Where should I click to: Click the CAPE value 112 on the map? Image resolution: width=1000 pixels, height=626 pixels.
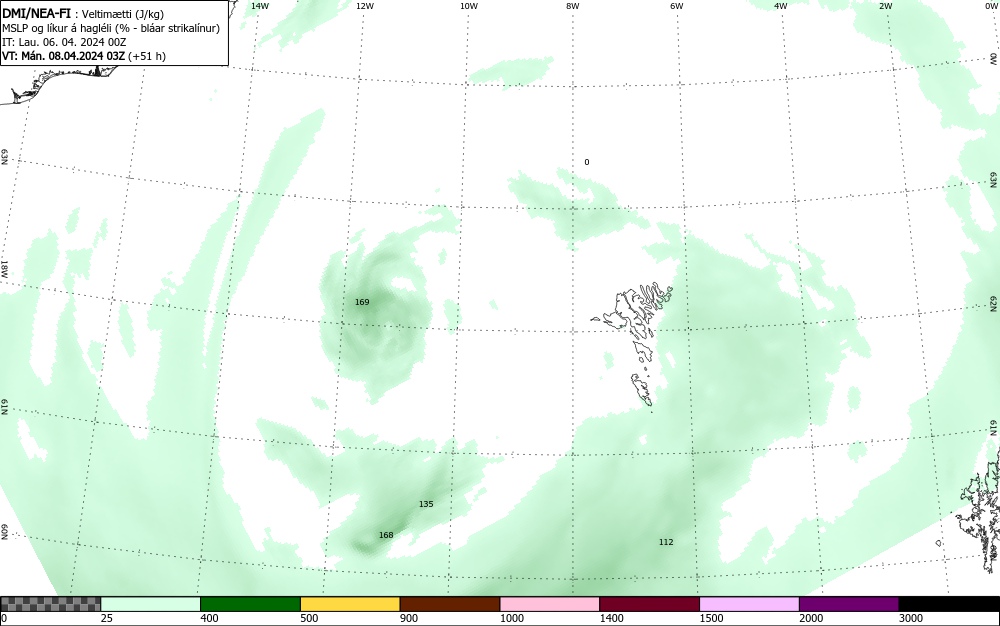point(666,542)
